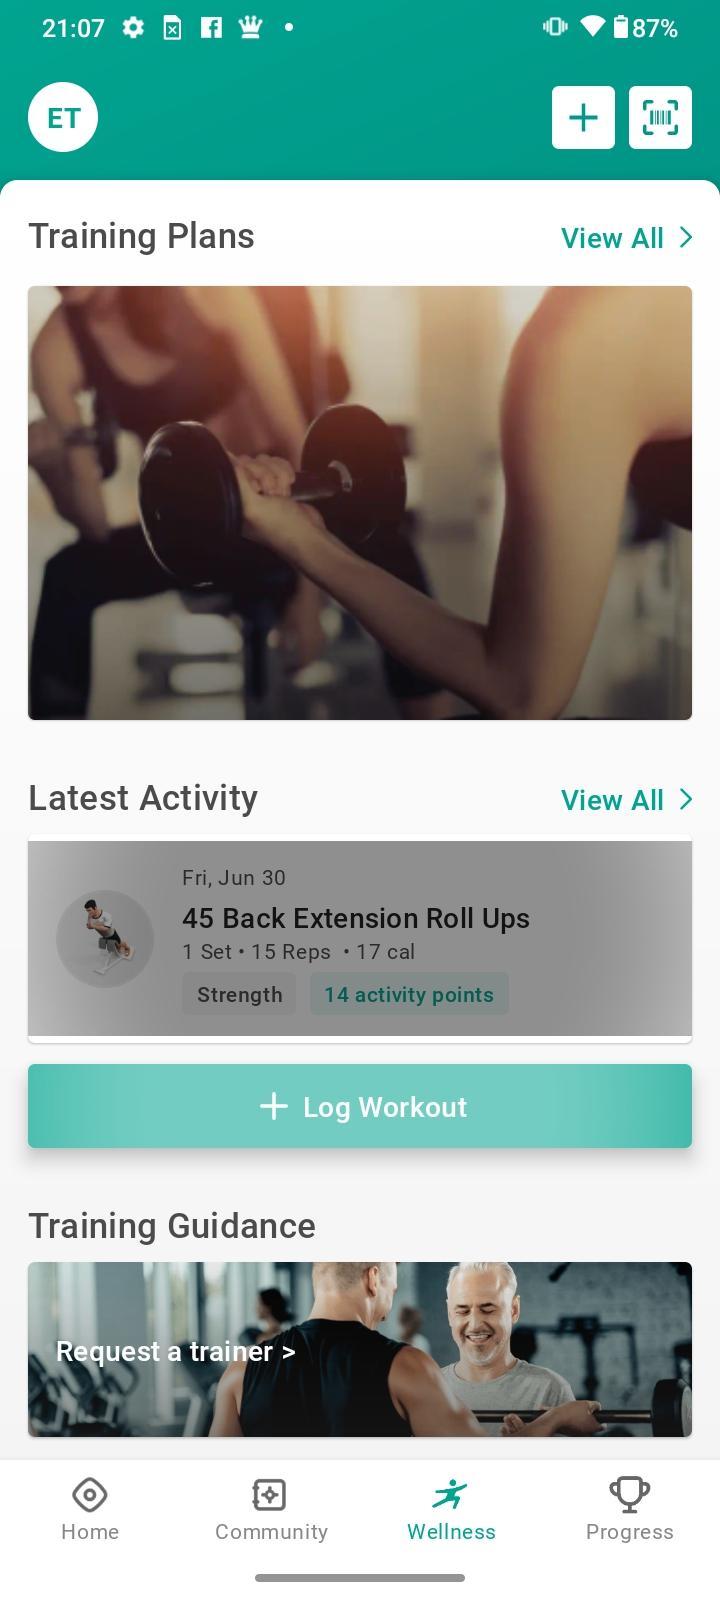
Task: Open the ET profile avatar
Action: (x=63, y=117)
